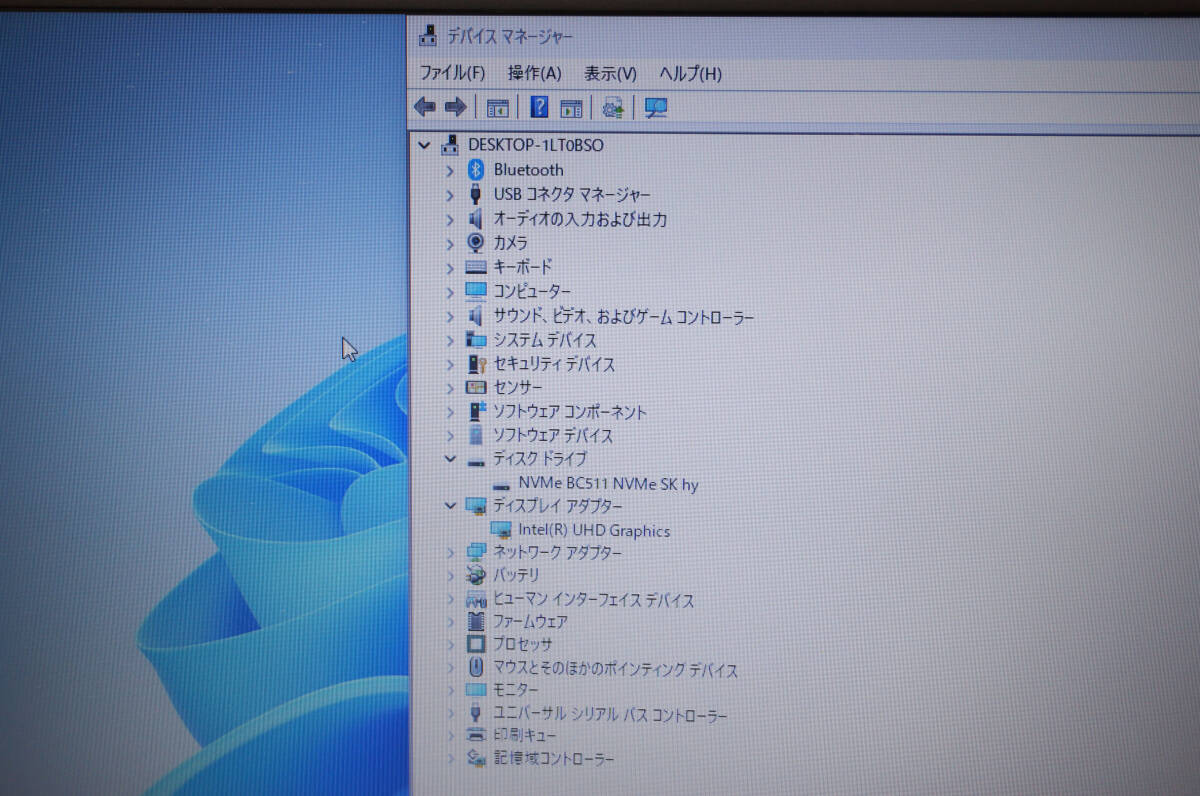The width and height of the screenshot is (1200, 796).
Task: Expand the センサー category
Action: click(450, 388)
